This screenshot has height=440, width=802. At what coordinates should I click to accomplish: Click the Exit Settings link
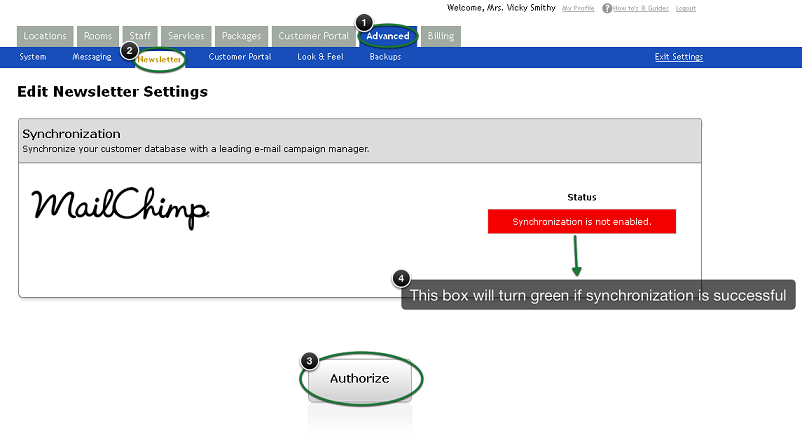point(679,57)
